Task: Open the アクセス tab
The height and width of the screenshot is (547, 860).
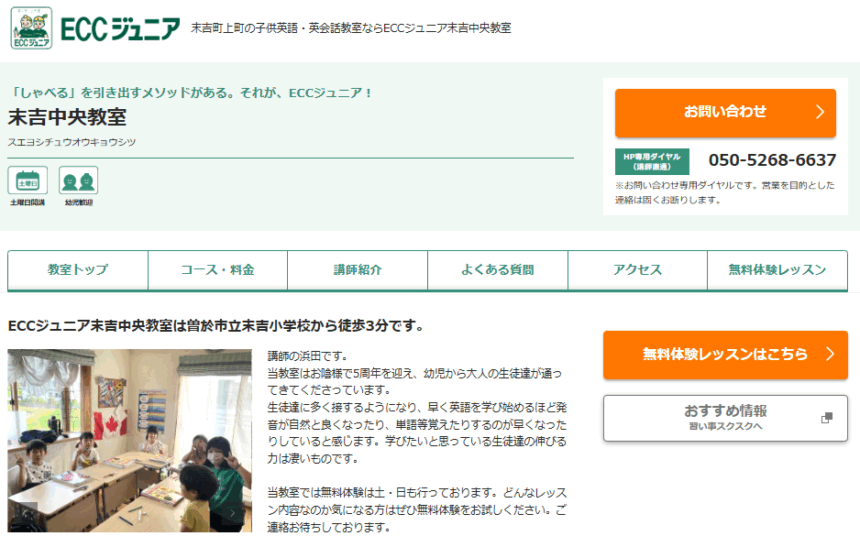Action: coord(638,270)
